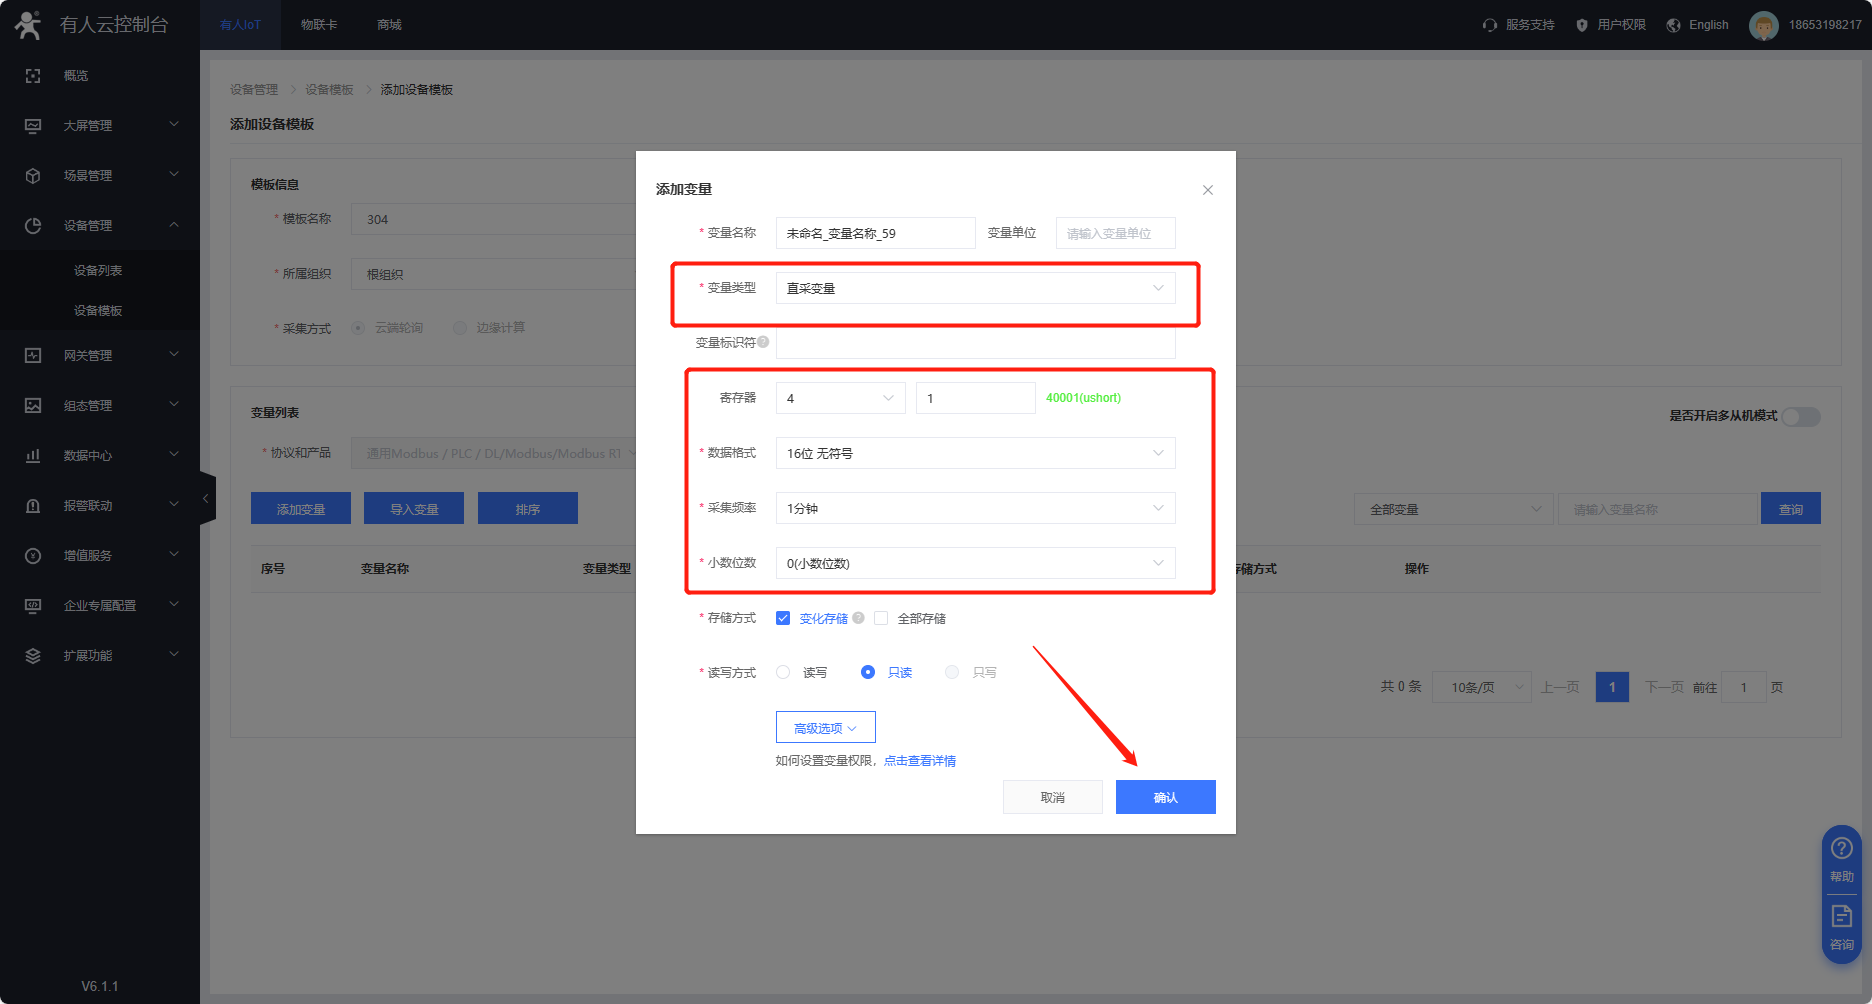1872x1004 pixels.
Task: Select the 读写 radio button
Action: pyautogui.click(x=783, y=672)
